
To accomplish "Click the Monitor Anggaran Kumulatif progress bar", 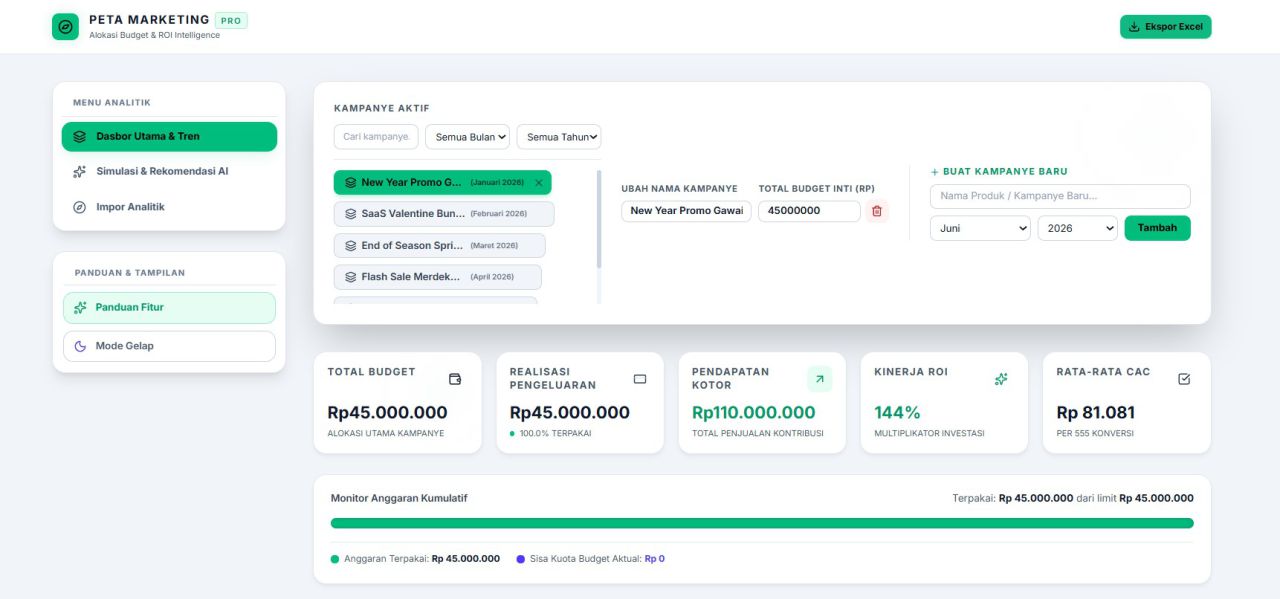I will pos(762,523).
